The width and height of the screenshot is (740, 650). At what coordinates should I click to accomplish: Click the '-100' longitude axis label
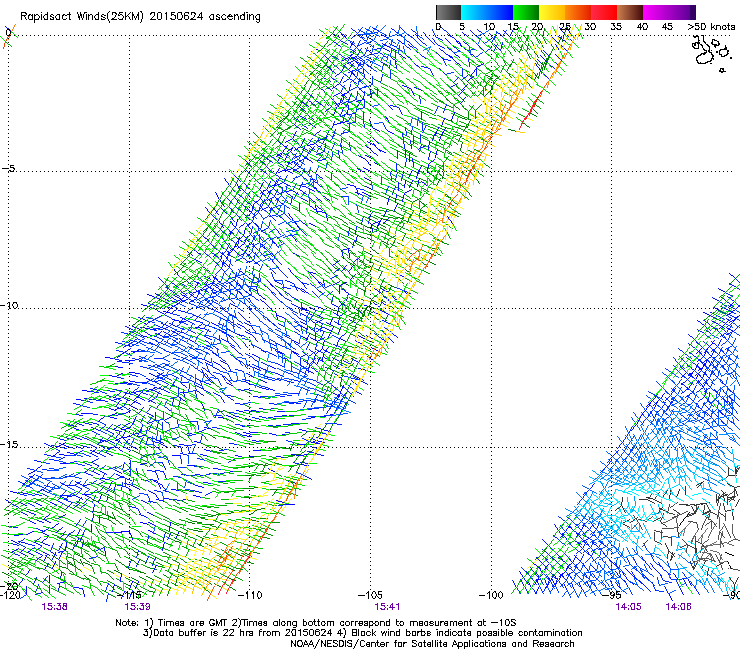pyautogui.click(x=491, y=595)
